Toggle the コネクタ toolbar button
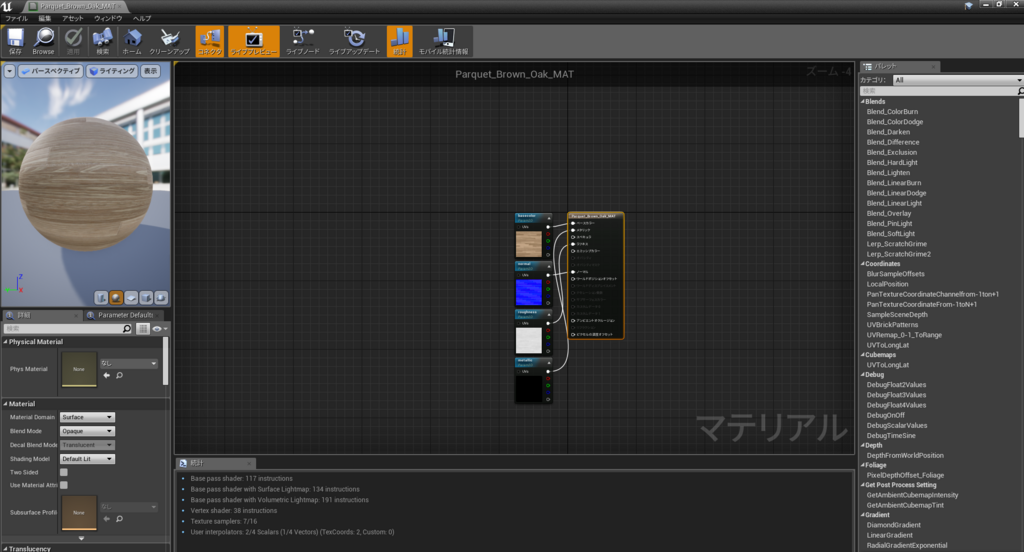The width and height of the screenshot is (1024, 552). tap(210, 41)
